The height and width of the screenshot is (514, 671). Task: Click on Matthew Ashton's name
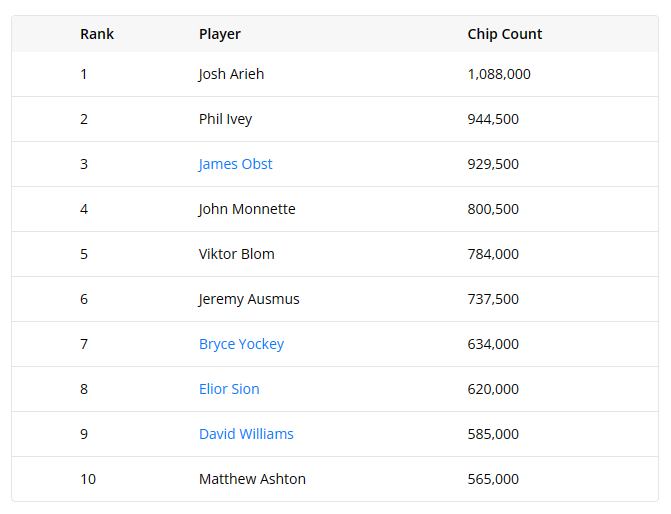[252, 479]
